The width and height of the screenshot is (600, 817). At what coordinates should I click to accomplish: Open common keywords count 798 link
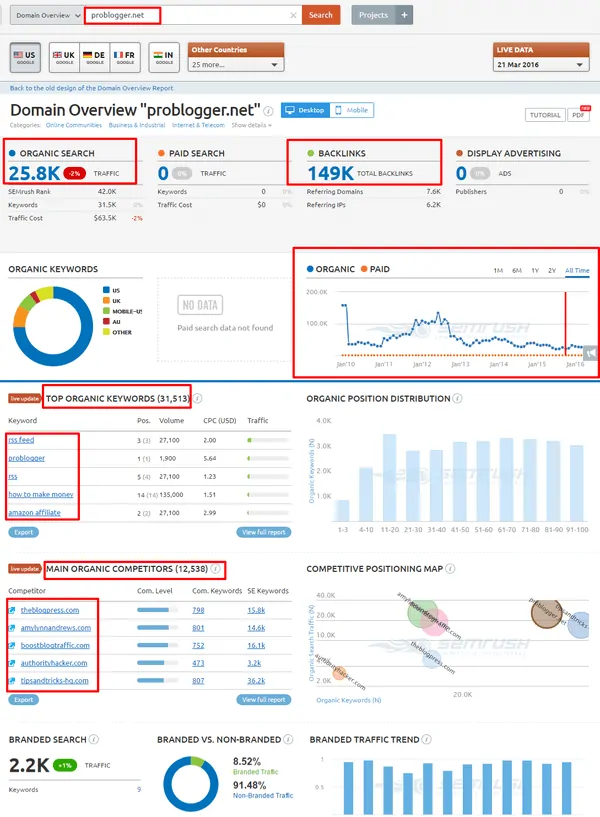(198, 610)
